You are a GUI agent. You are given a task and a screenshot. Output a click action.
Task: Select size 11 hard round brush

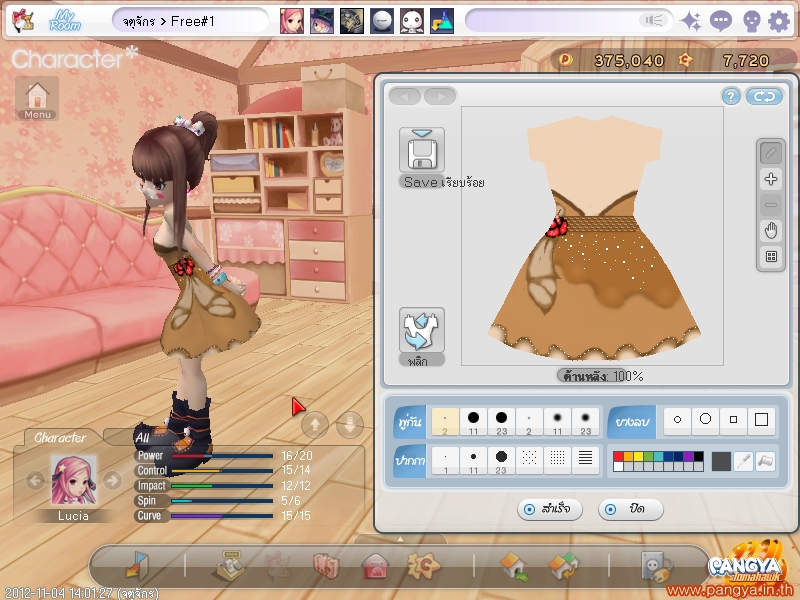point(473,421)
